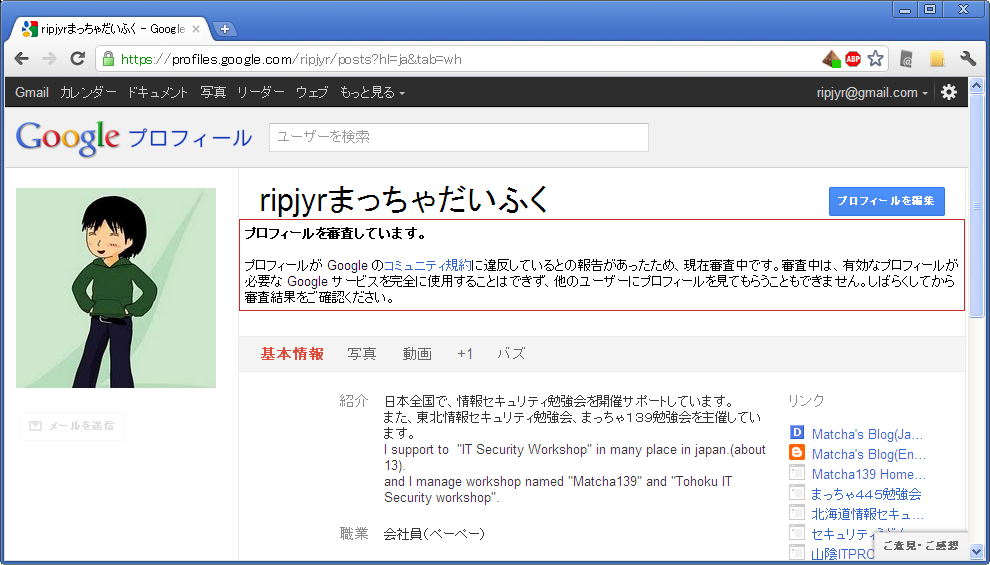Image resolution: width=990 pixels, height=565 pixels.
Task: Close the ripjyr profile tab
Action: (196, 29)
